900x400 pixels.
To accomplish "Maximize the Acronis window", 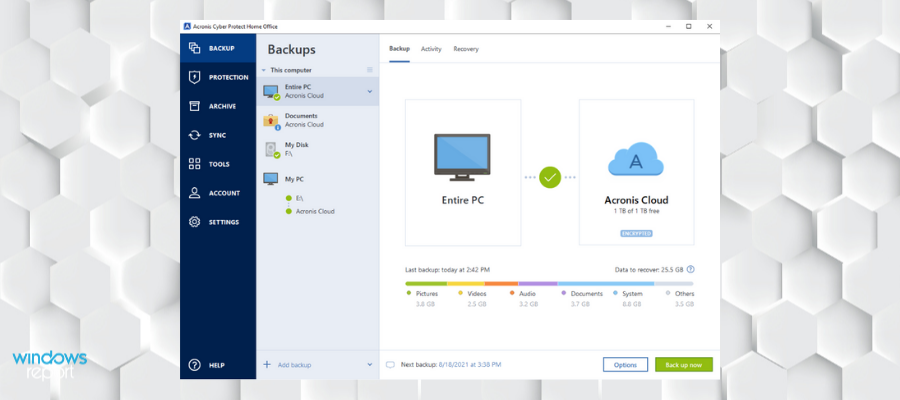I will [688, 26].
